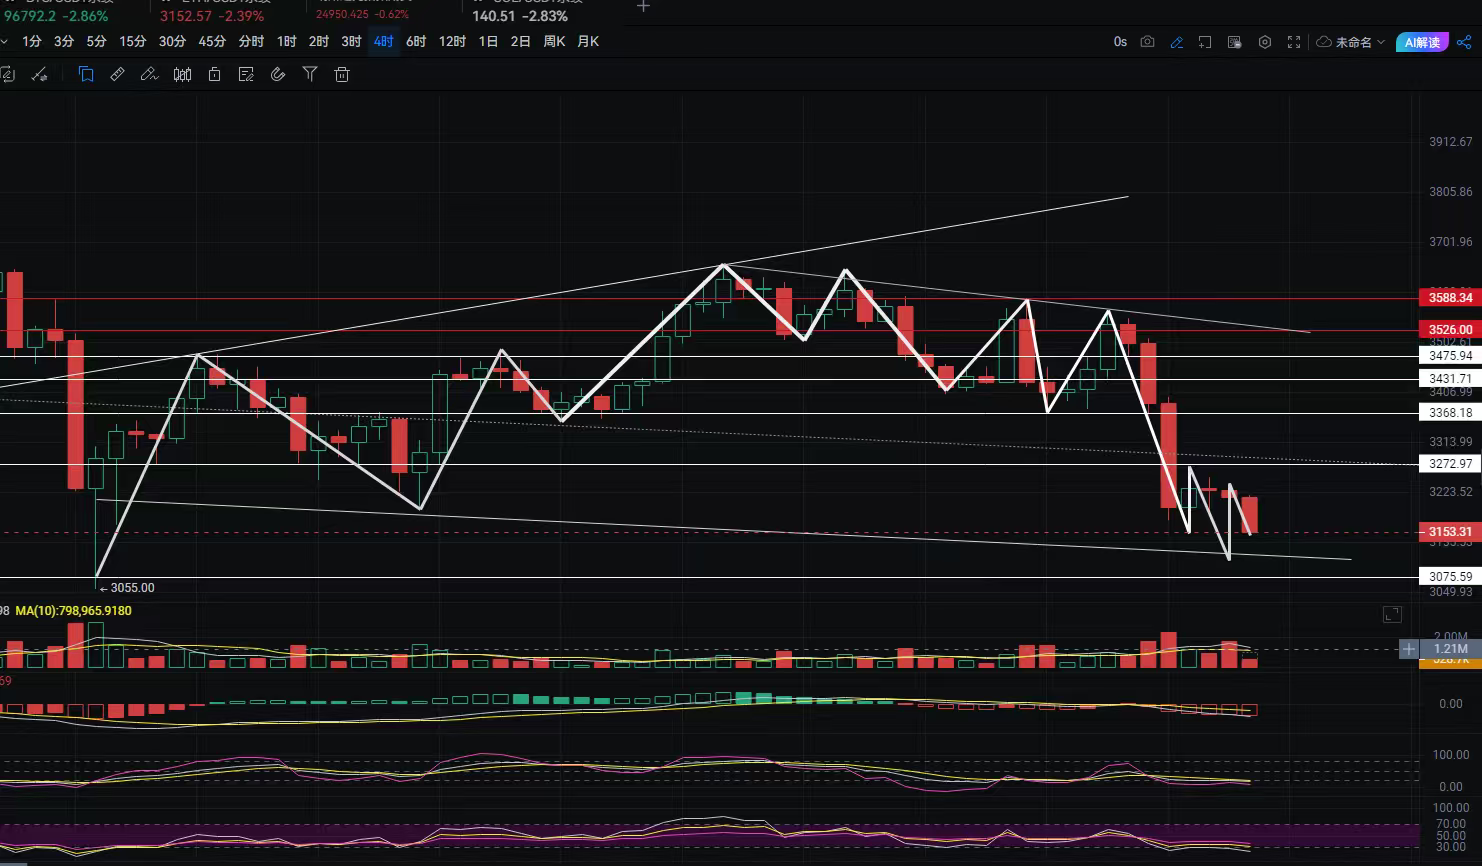Delete drawings with trash icon
1482x866 pixels.
342,74
